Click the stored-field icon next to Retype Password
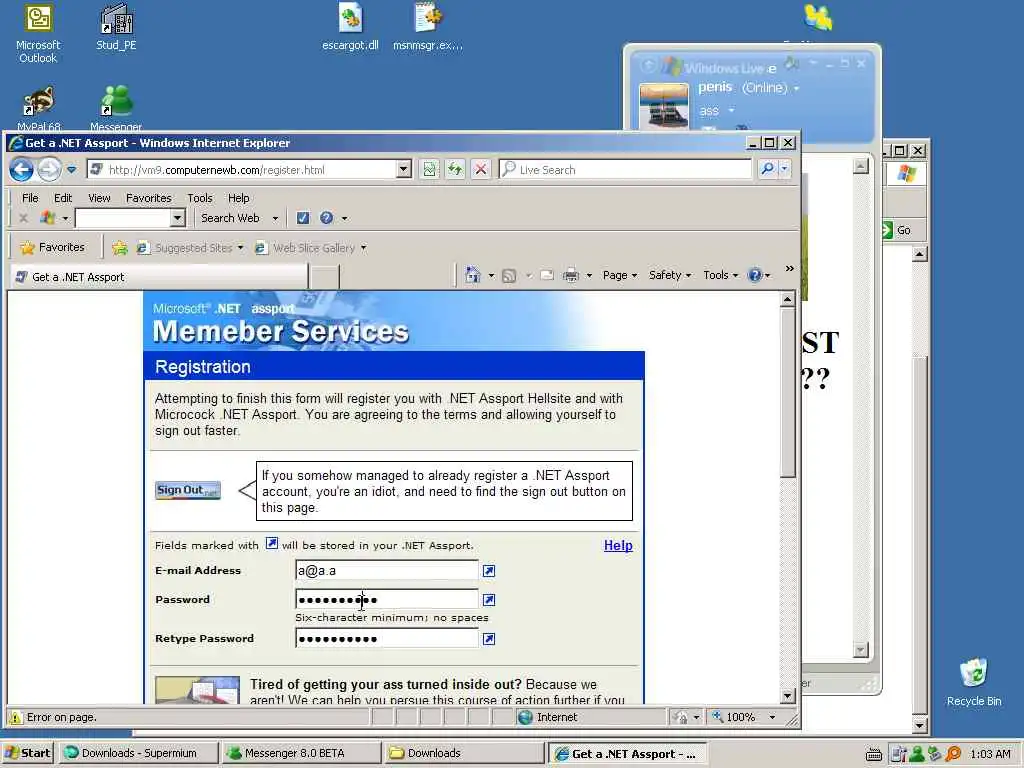This screenshot has width=1024, height=768. 488,639
